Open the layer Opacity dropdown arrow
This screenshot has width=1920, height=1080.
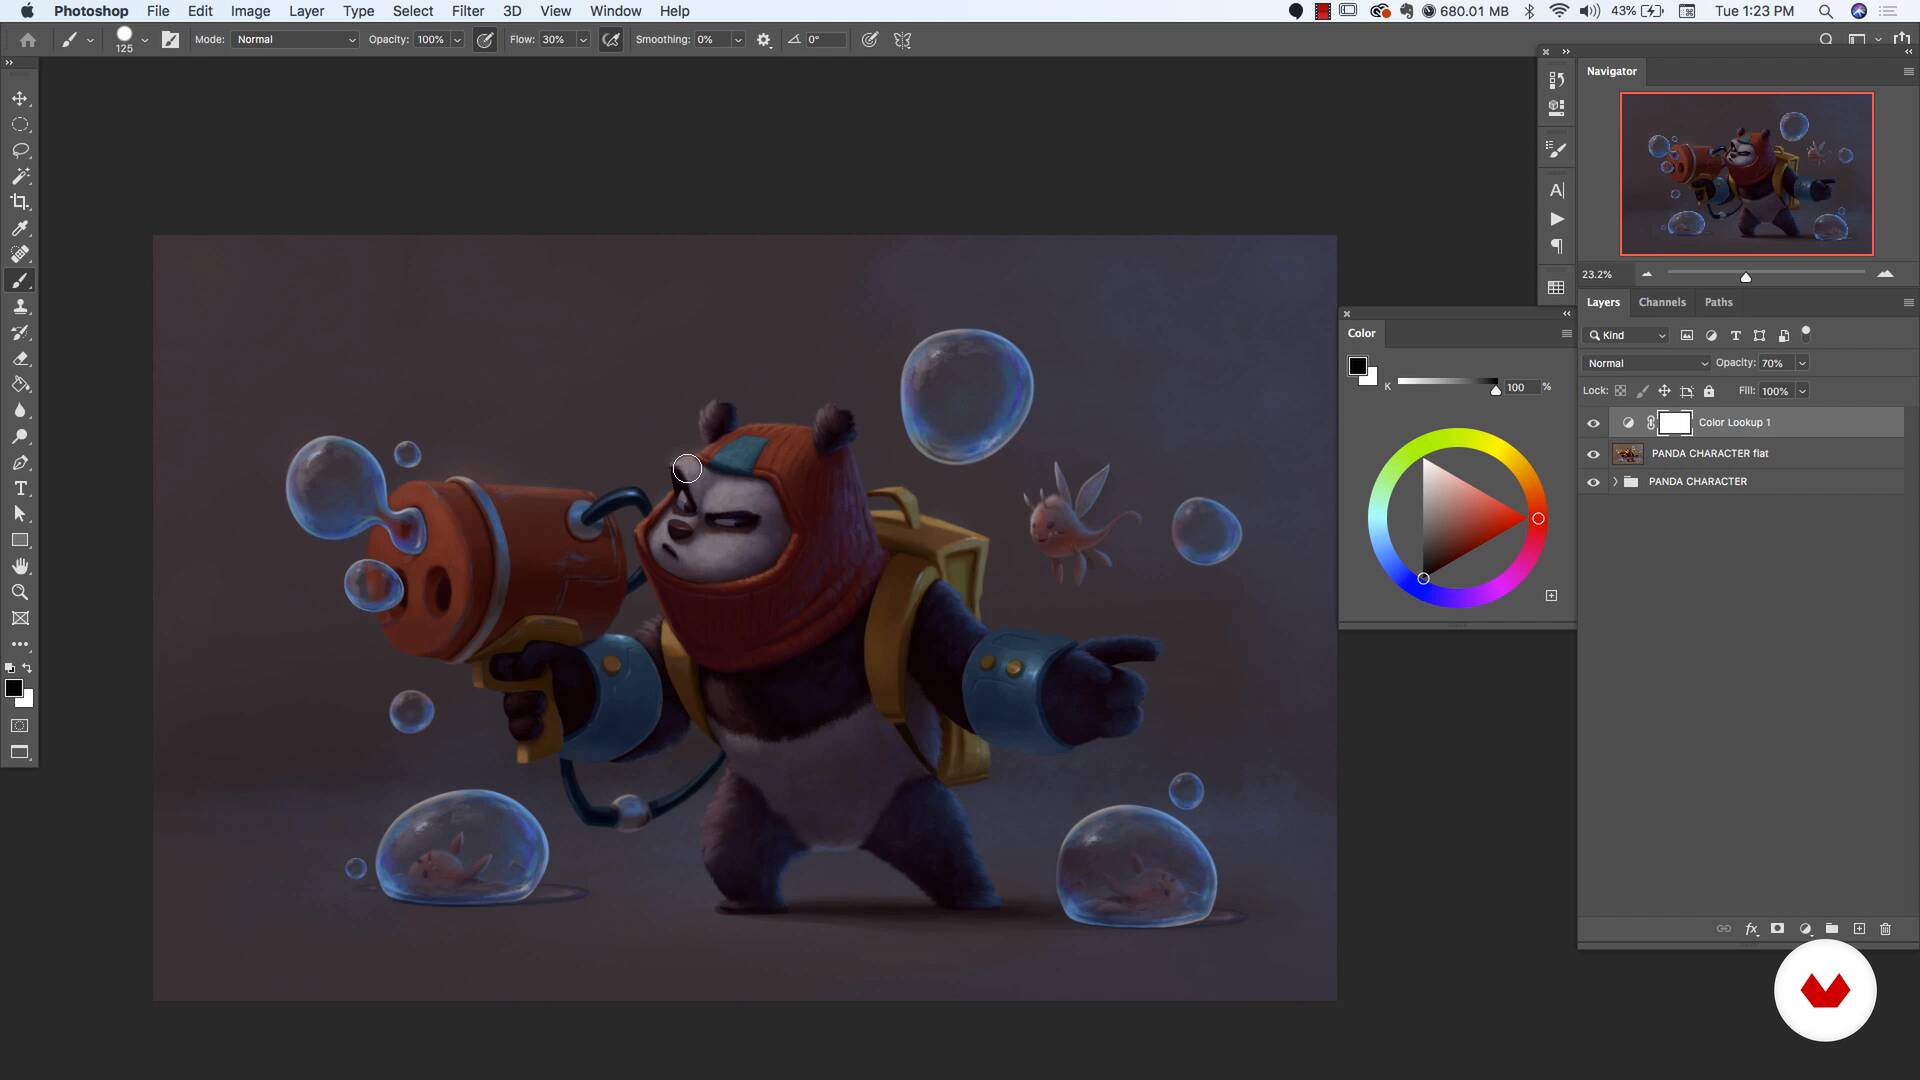click(1802, 363)
